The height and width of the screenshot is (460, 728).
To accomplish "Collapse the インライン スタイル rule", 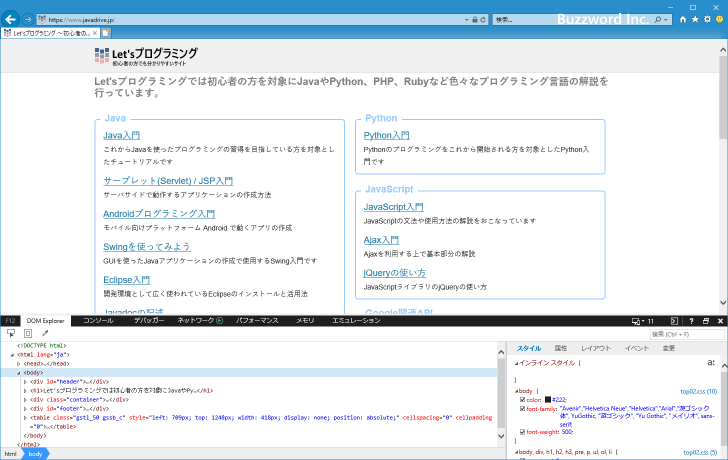I will click(x=516, y=363).
